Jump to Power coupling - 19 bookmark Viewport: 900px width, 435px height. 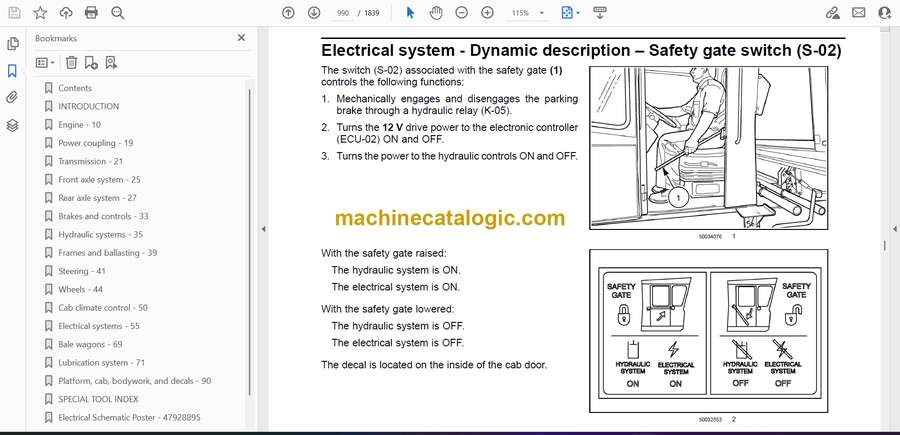click(95, 143)
